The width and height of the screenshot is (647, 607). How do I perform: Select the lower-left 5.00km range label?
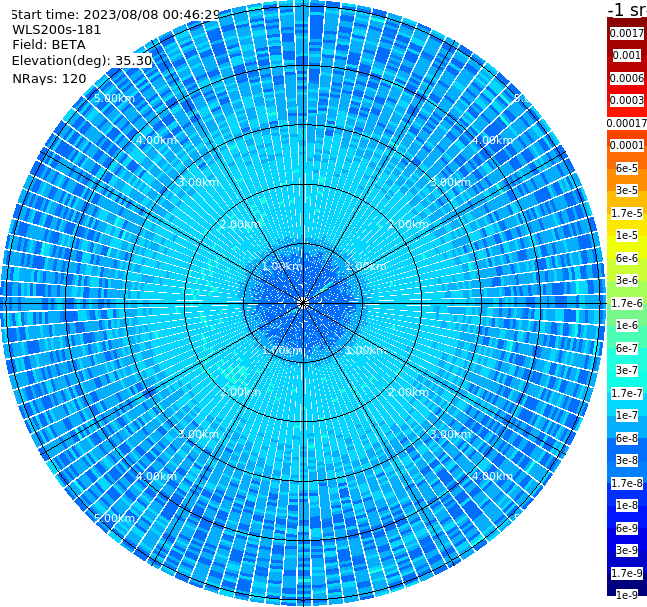pos(114,518)
